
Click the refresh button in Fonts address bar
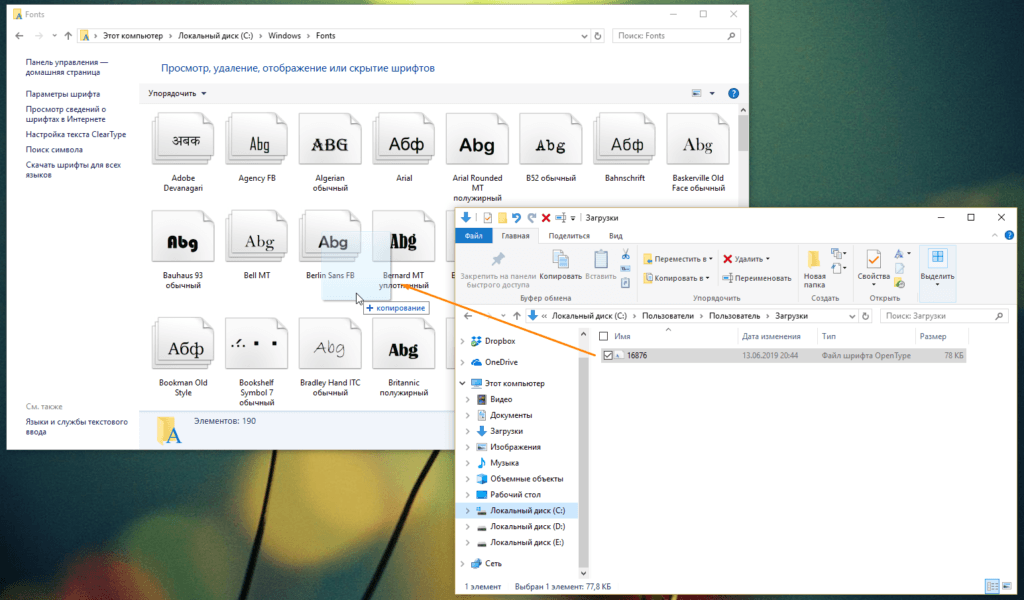point(598,36)
